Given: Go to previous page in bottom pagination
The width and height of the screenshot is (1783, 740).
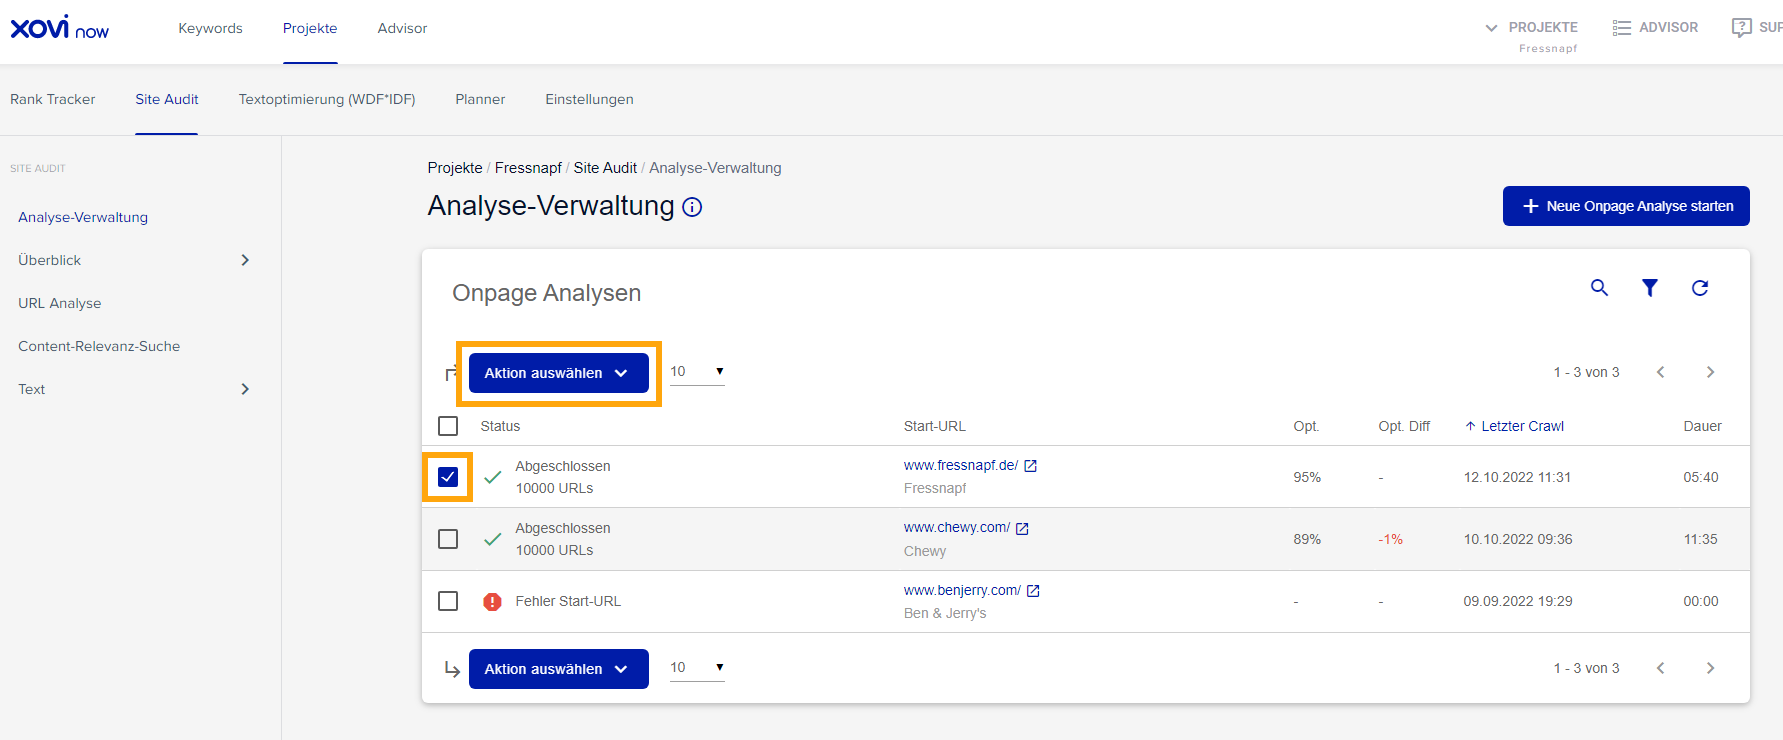Looking at the screenshot, I should pyautogui.click(x=1661, y=668).
